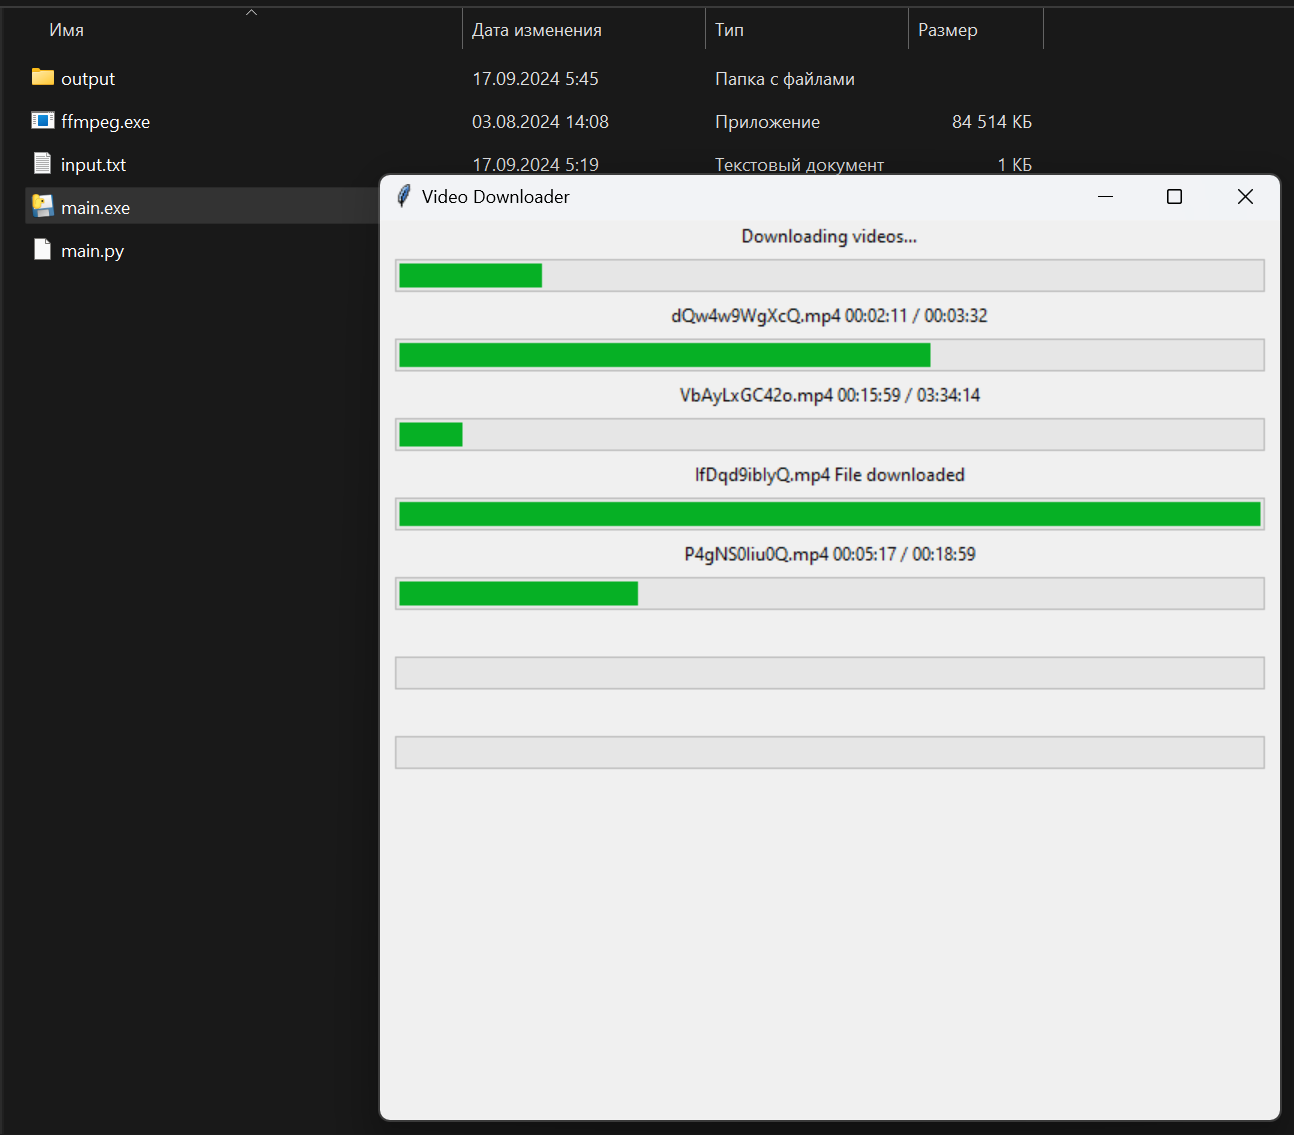Viewport: 1294px width, 1135px height.
Task: Click the overall Downloading videos progress bar
Action: [830, 275]
